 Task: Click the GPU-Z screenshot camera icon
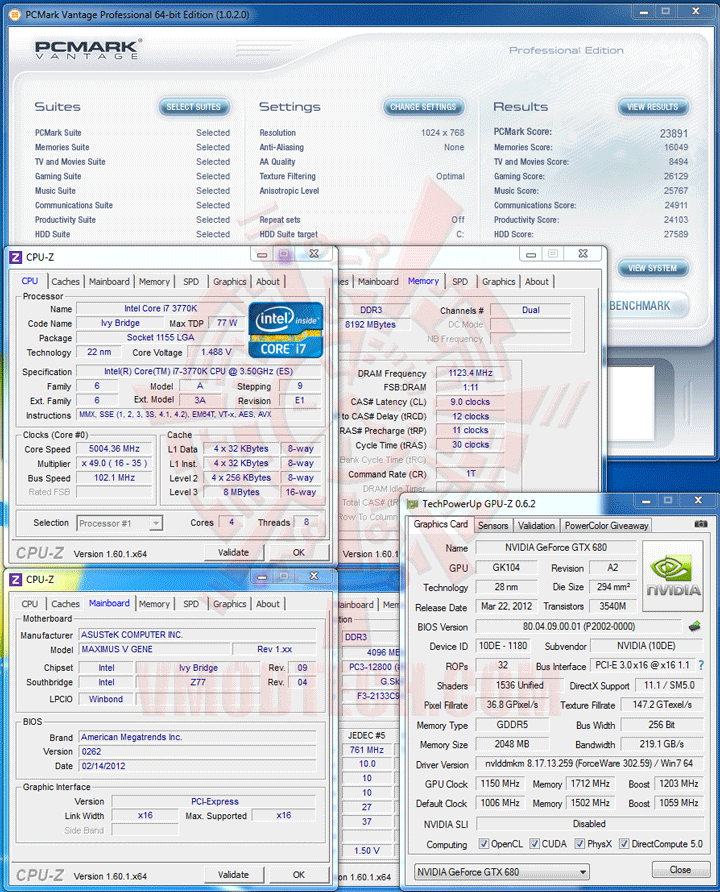point(701,524)
